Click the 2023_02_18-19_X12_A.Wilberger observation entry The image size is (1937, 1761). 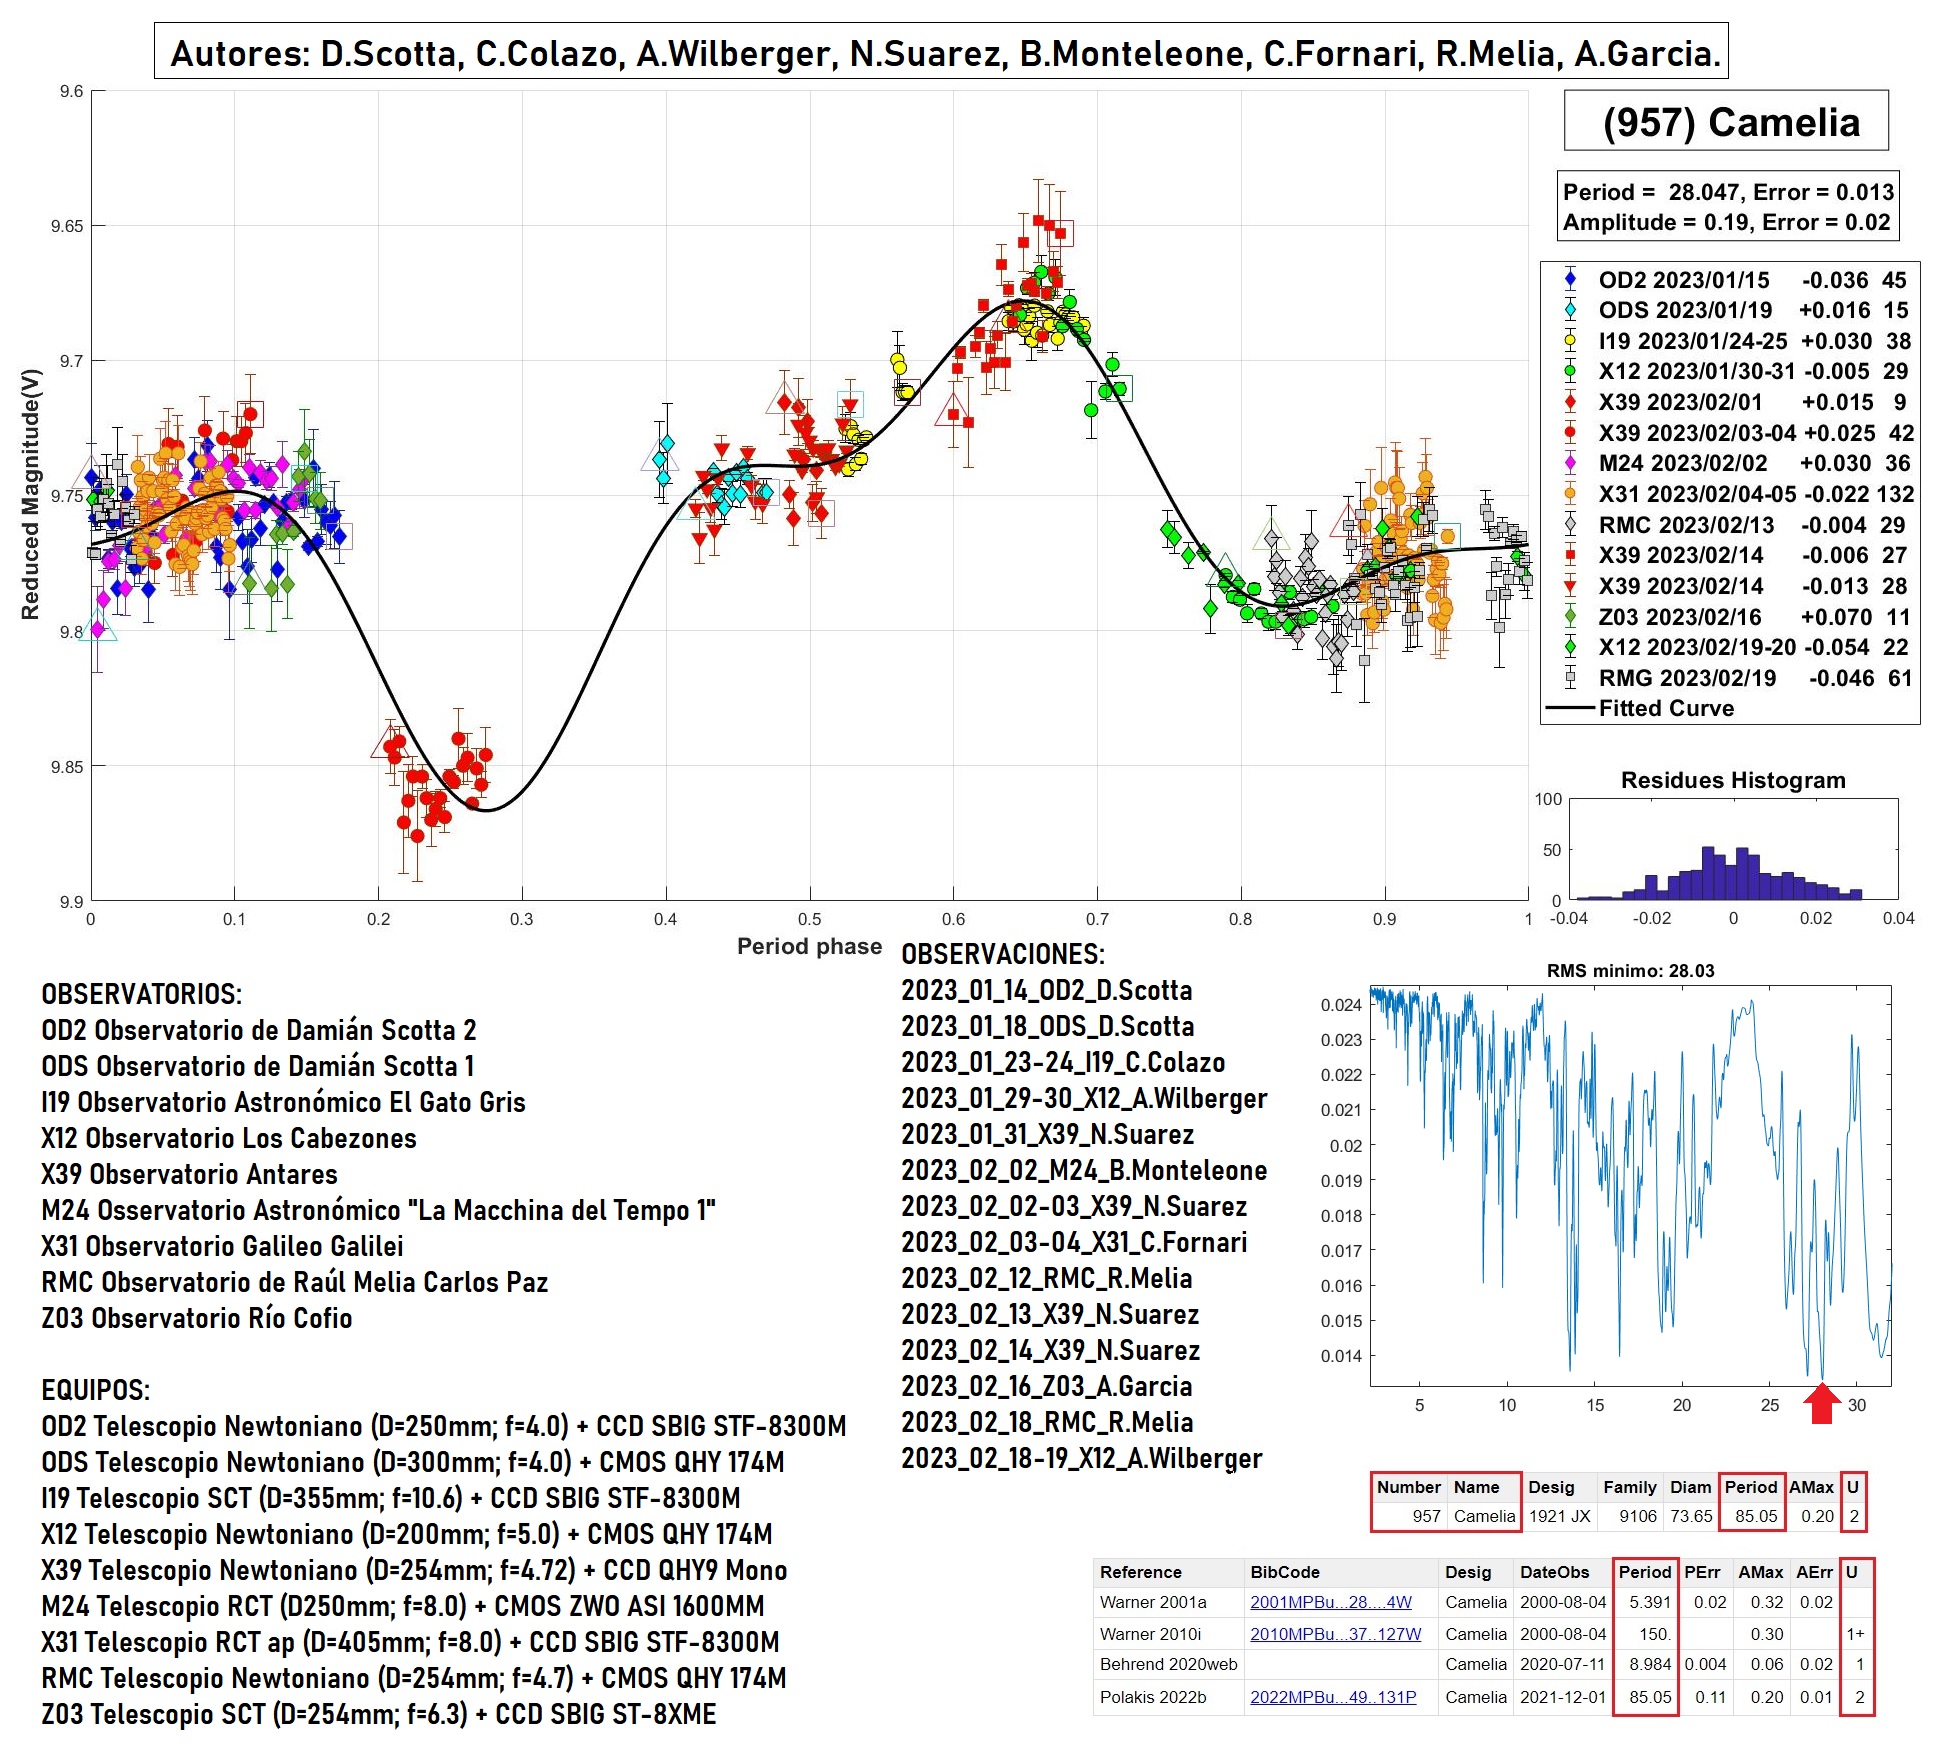coord(1081,1458)
